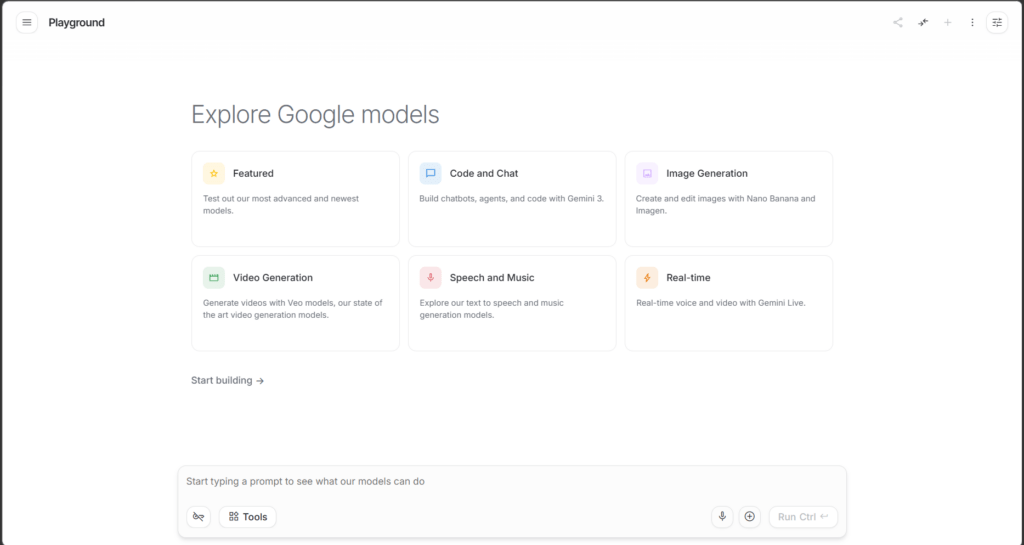Screen dimensions: 1024x545
Task: Click the Explore Google models heading
Action: pos(315,115)
